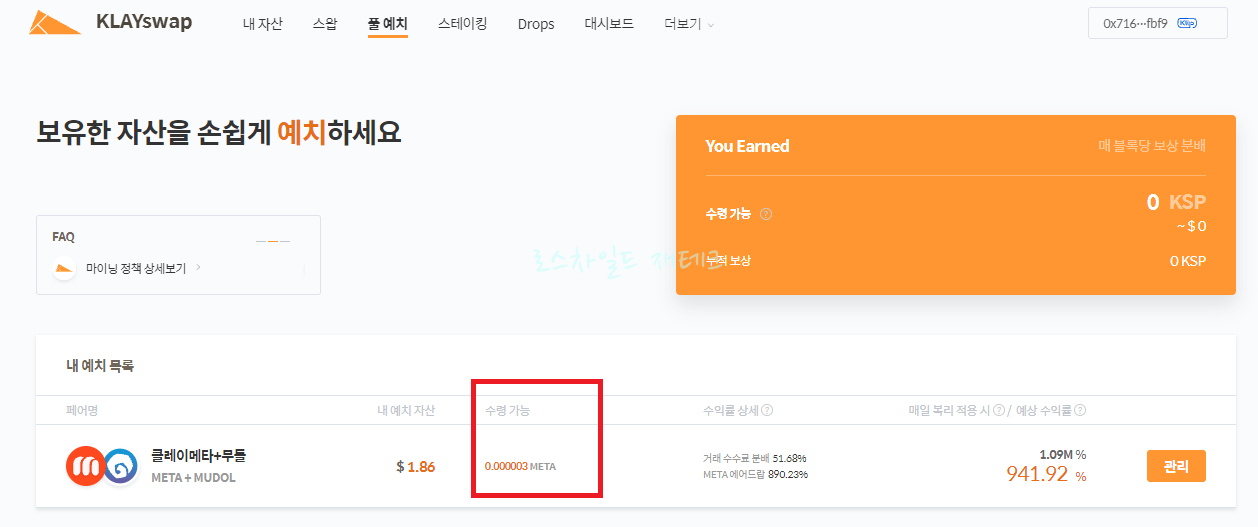Select the 풀 예치 tab
The height and width of the screenshot is (527, 1258).
(x=388, y=24)
